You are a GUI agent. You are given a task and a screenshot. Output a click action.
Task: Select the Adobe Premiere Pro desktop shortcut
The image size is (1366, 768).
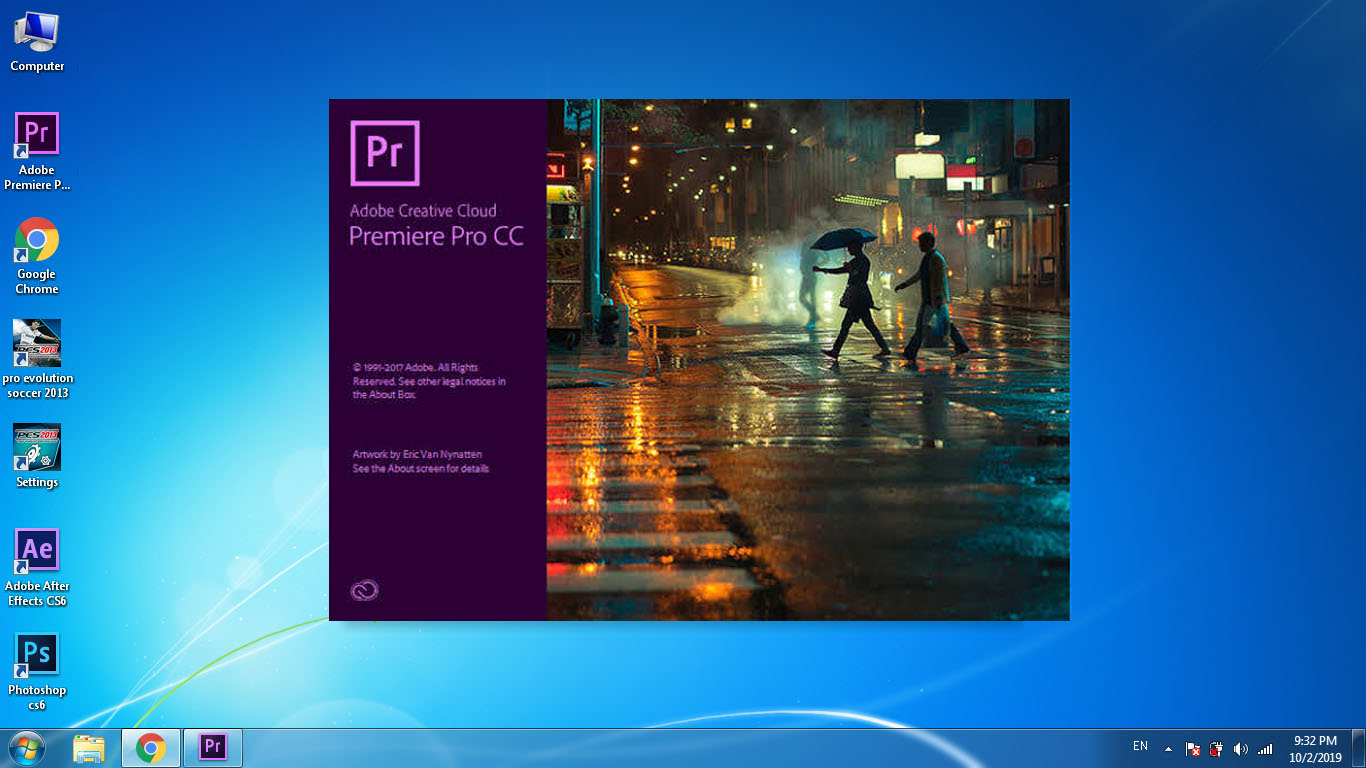tap(37, 150)
